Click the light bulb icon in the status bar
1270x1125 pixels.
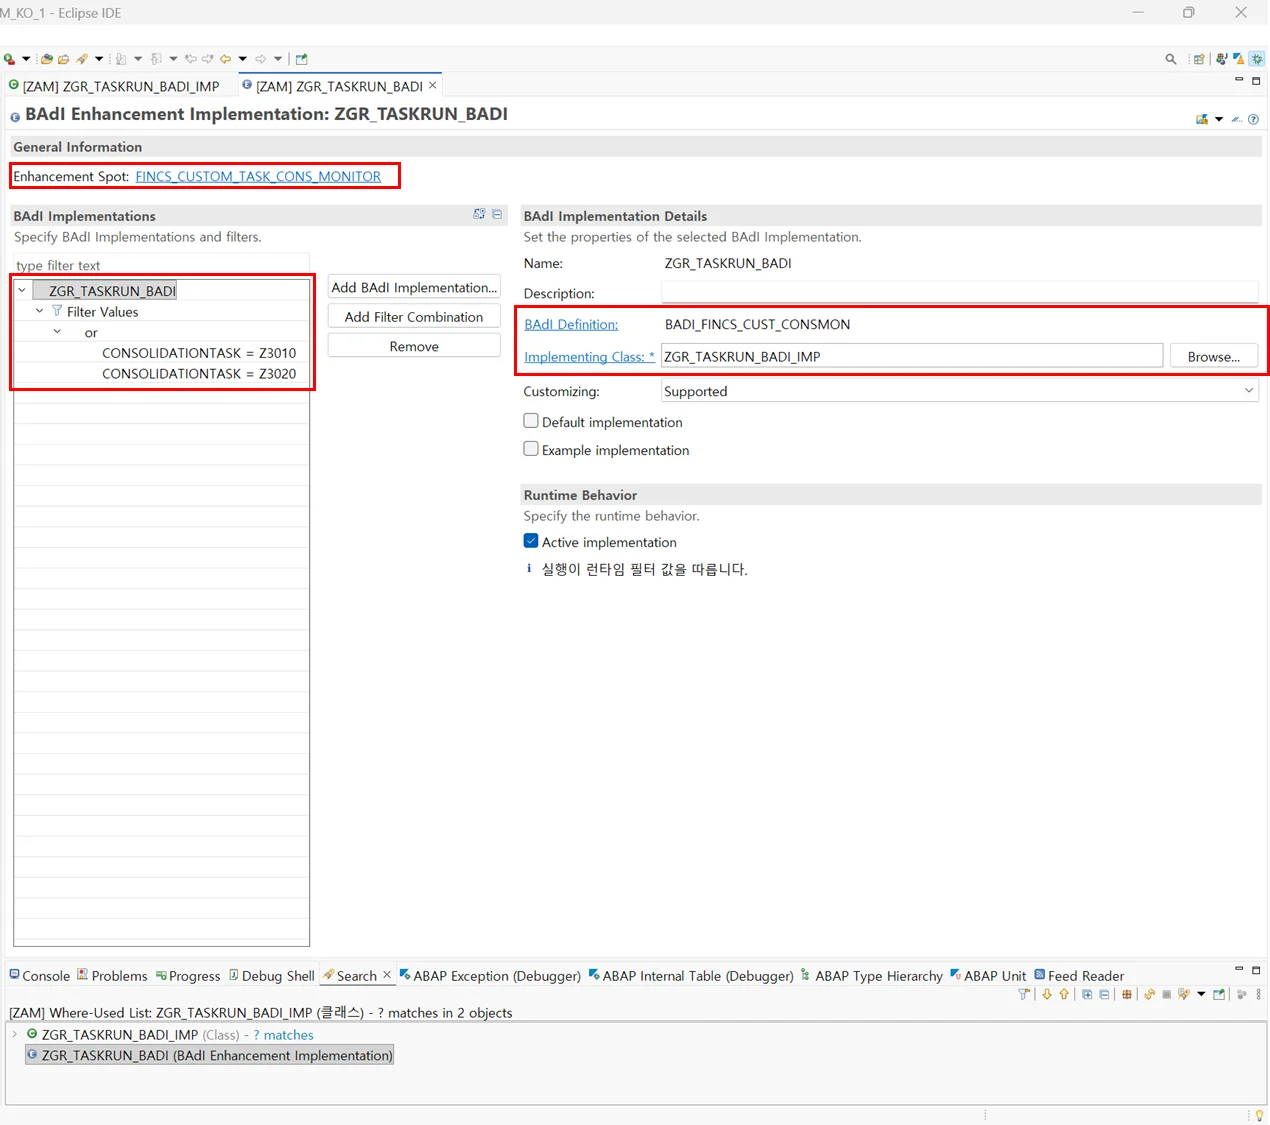(x=1259, y=1115)
